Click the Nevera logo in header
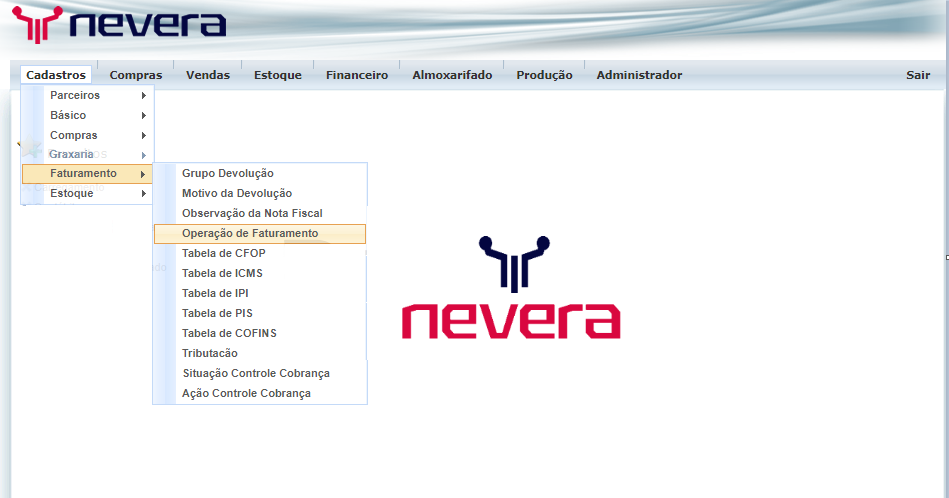 point(119,24)
